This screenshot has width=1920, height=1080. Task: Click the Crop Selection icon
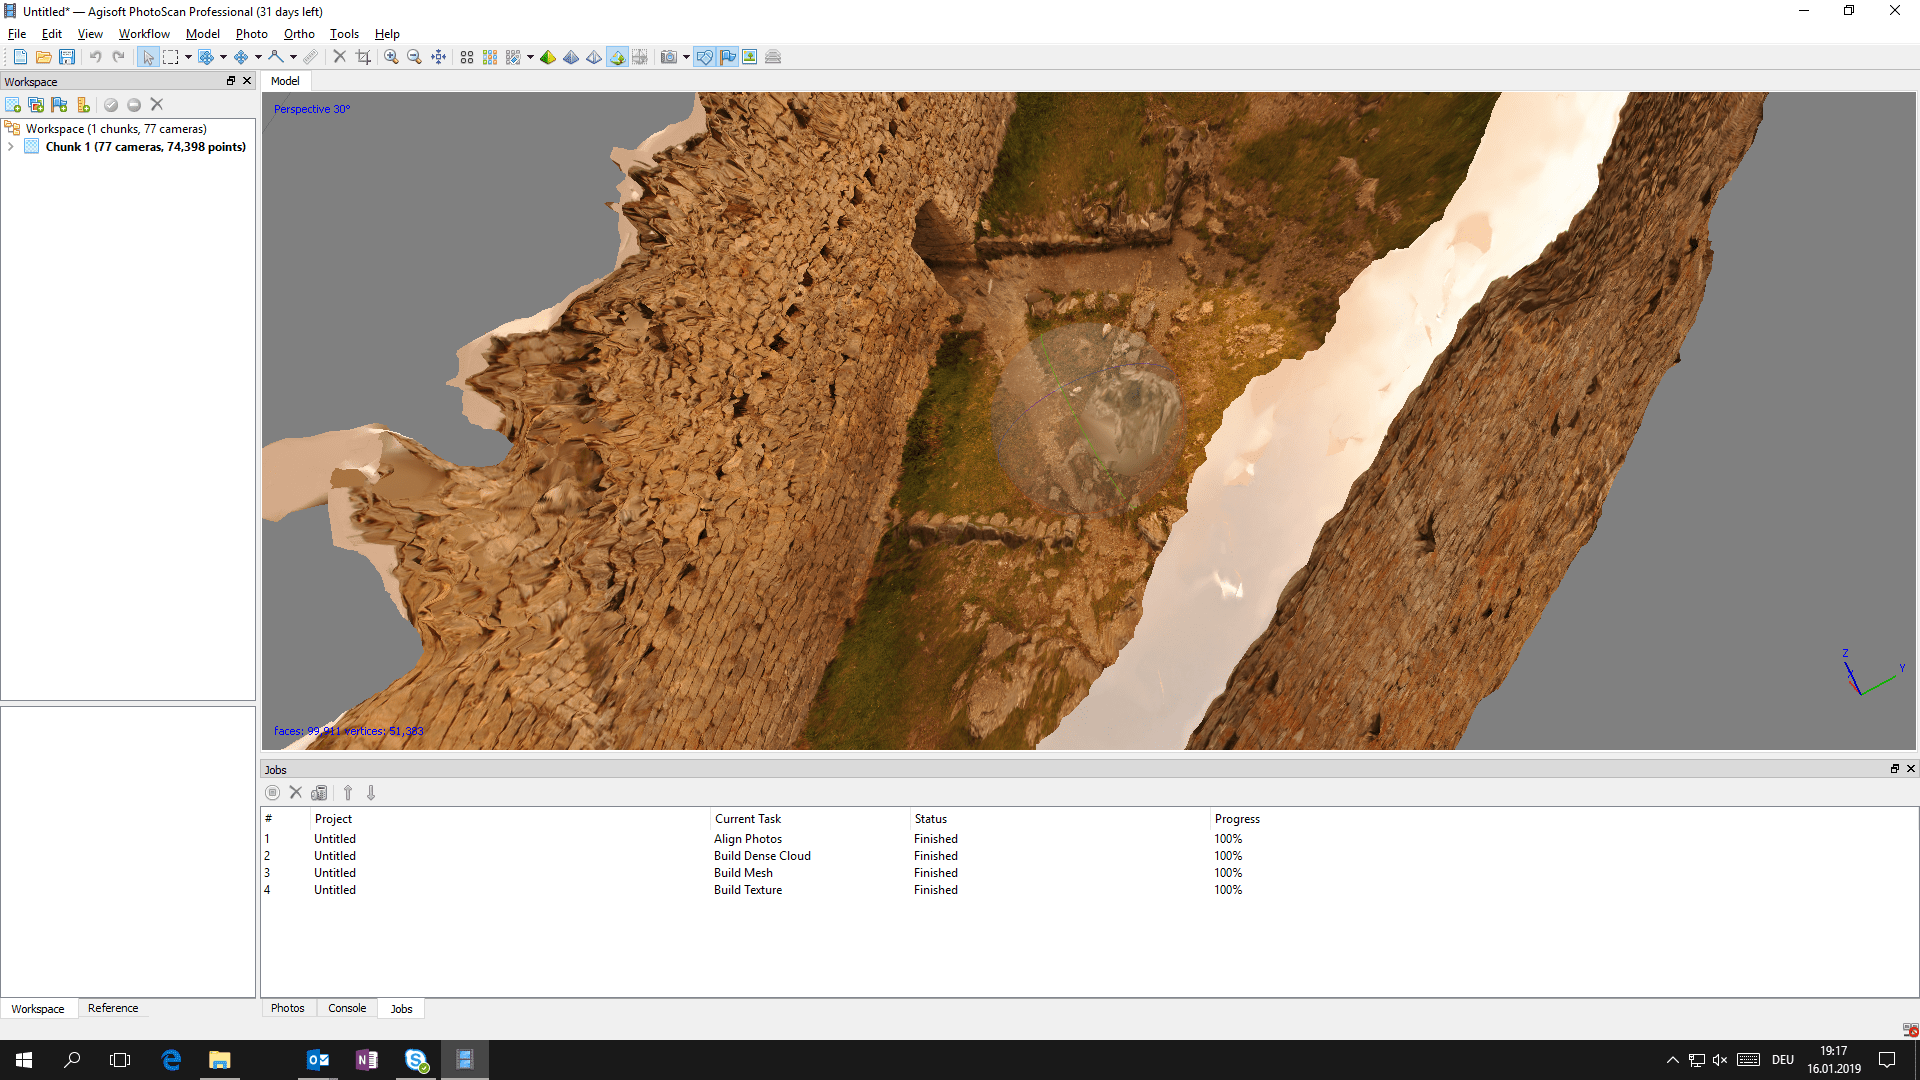coord(363,57)
